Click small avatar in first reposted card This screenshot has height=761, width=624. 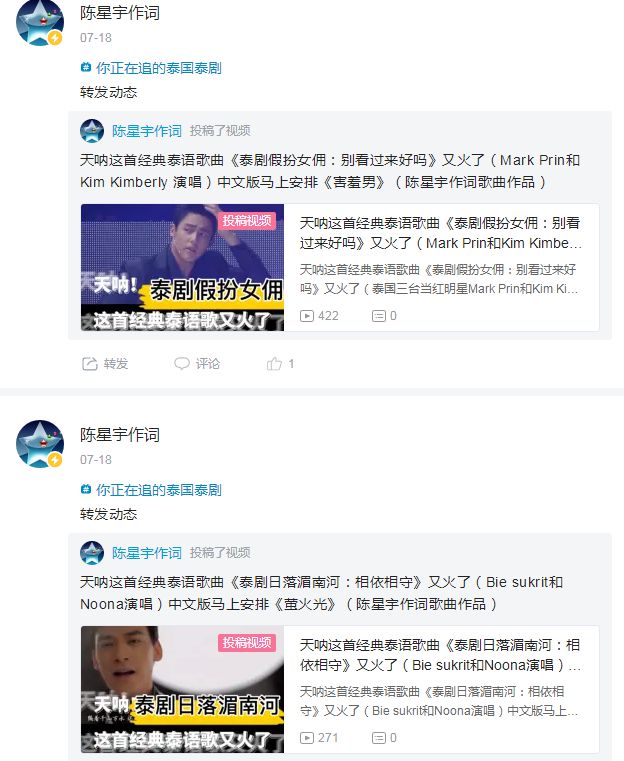pos(92,131)
